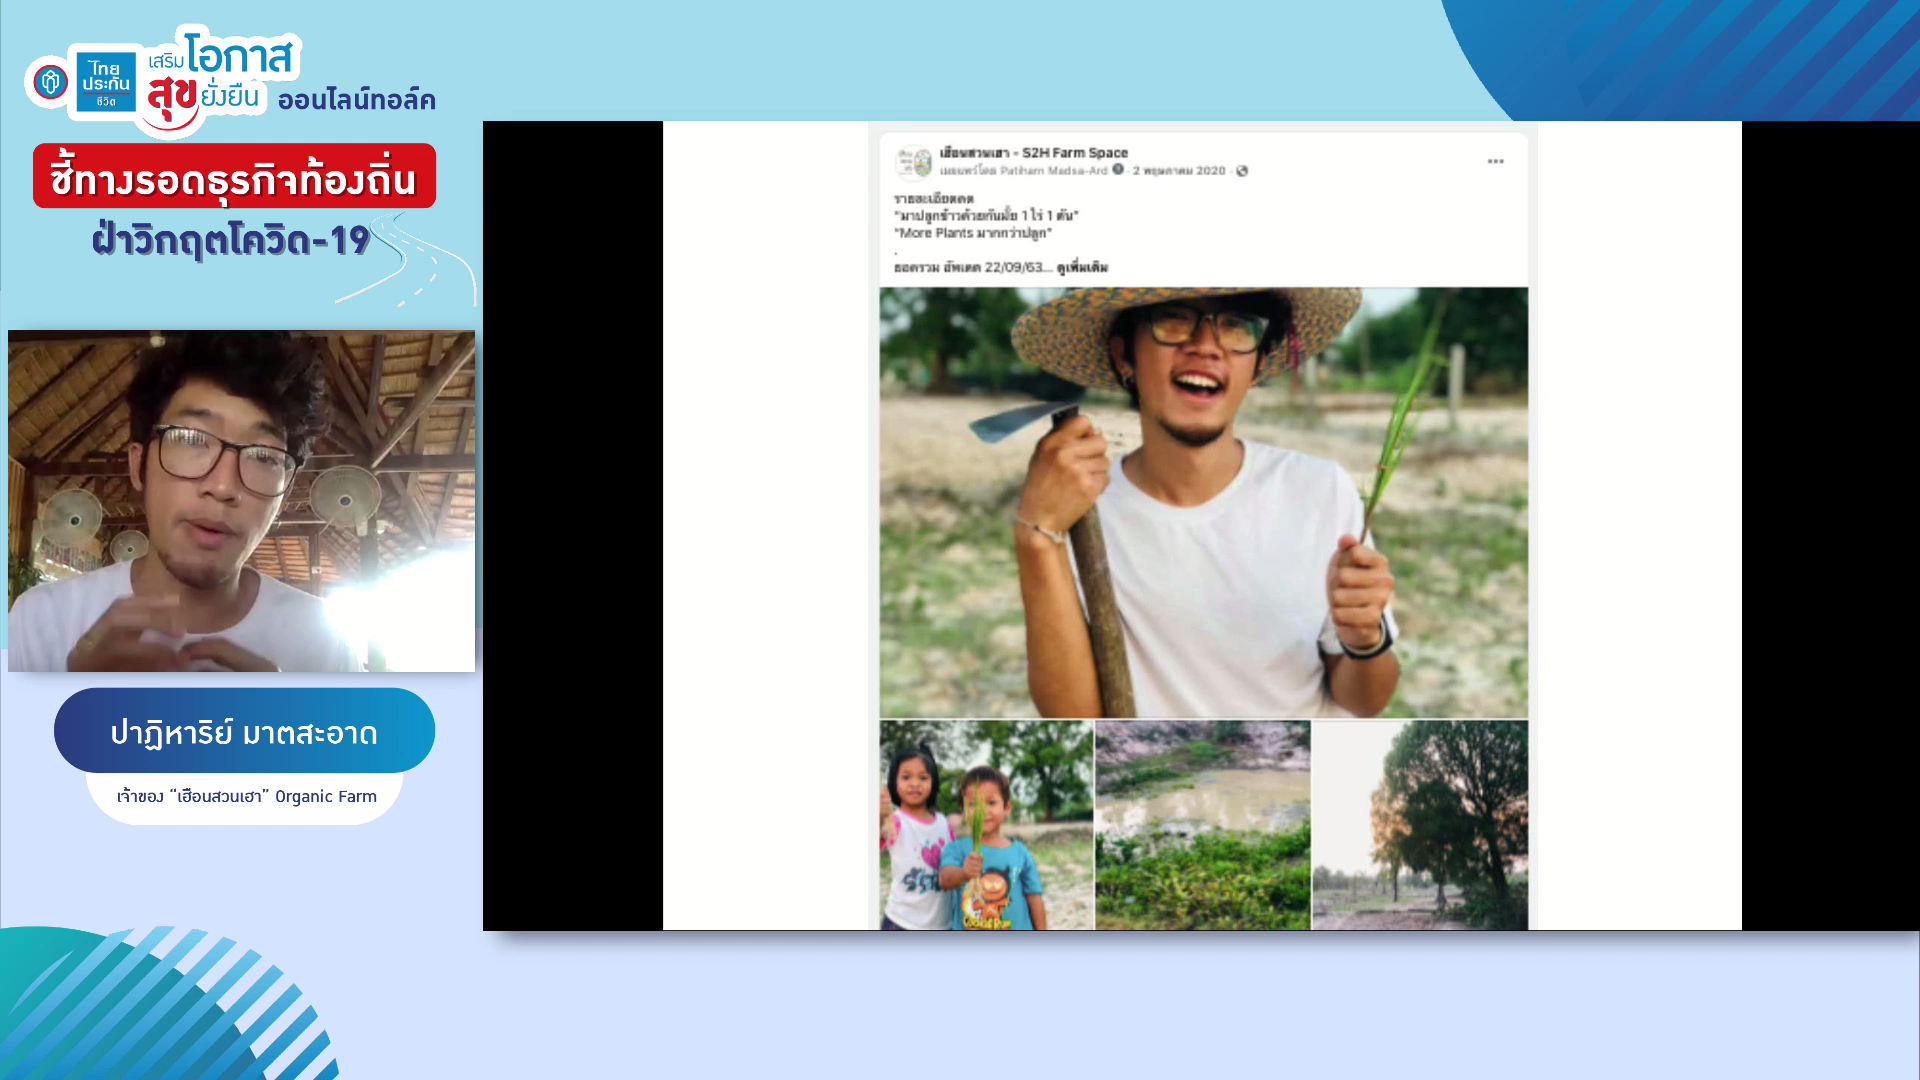Open the S2H Farm Space page name link
Screen dimensions: 1920x1080
[x=1034, y=153]
